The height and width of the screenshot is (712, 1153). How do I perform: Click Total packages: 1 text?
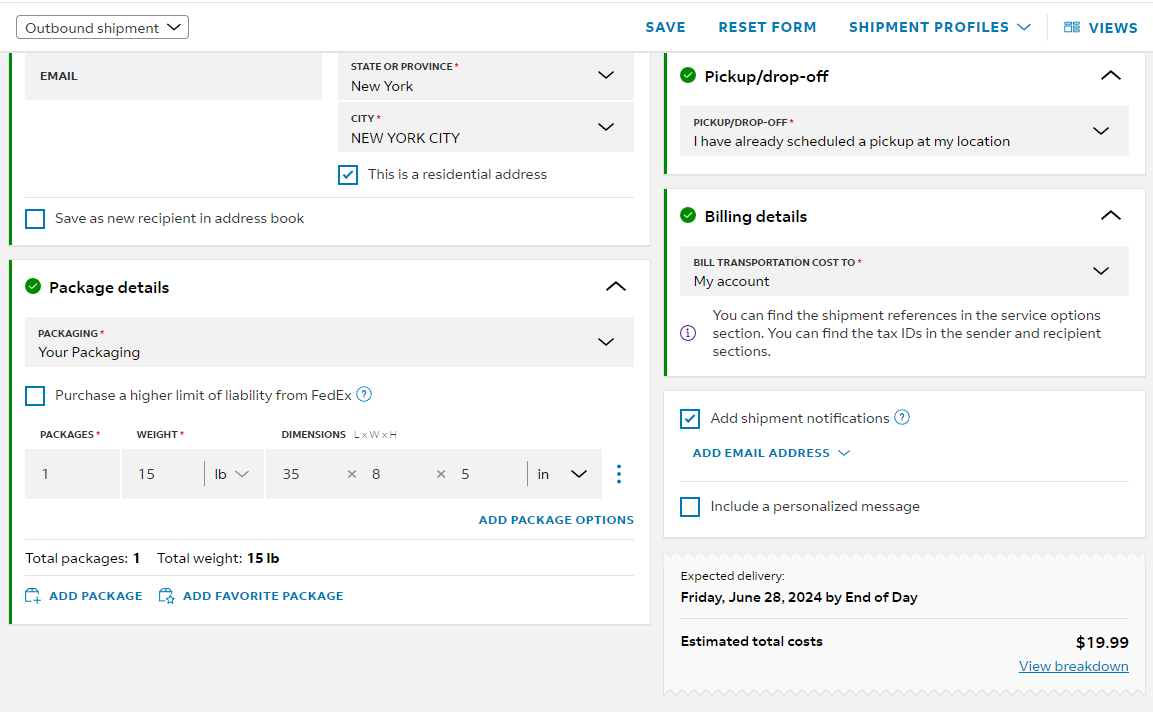pyautogui.click(x=82, y=558)
